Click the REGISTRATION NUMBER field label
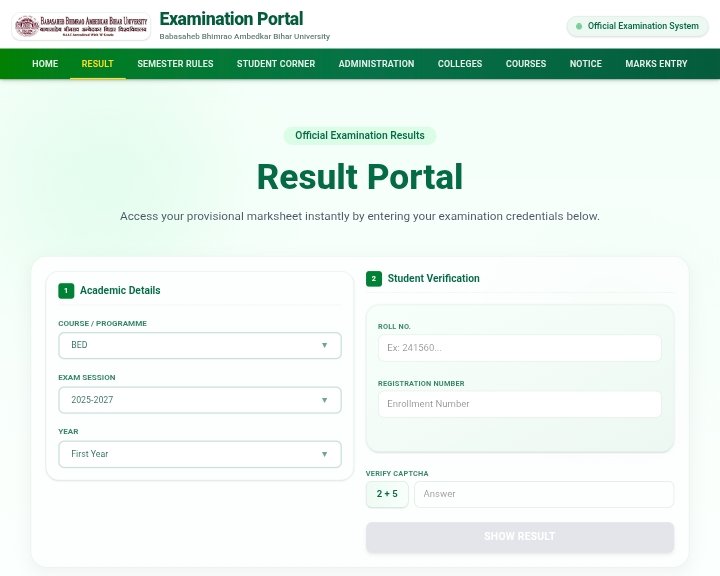The image size is (720, 576). (x=421, y=384)
